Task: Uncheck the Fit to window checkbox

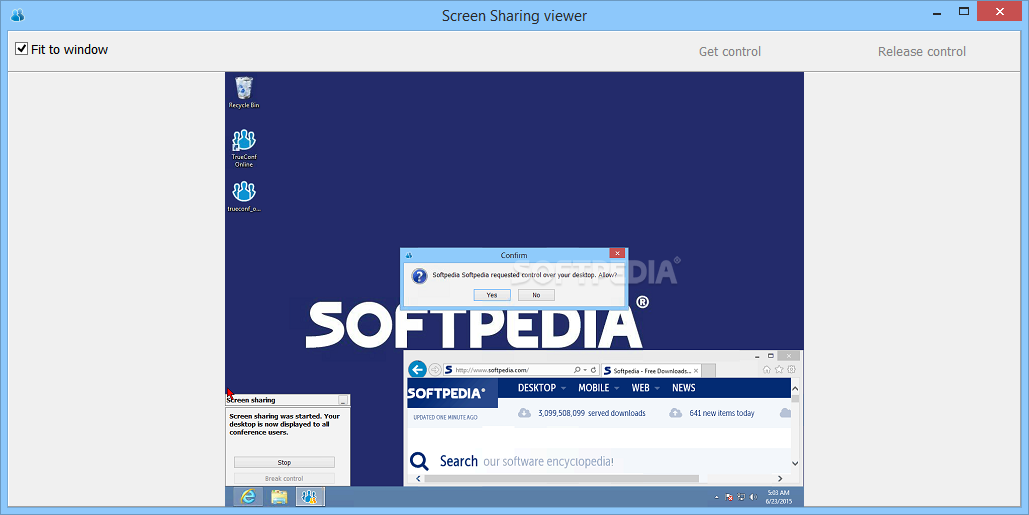Action: pos(22,49)
